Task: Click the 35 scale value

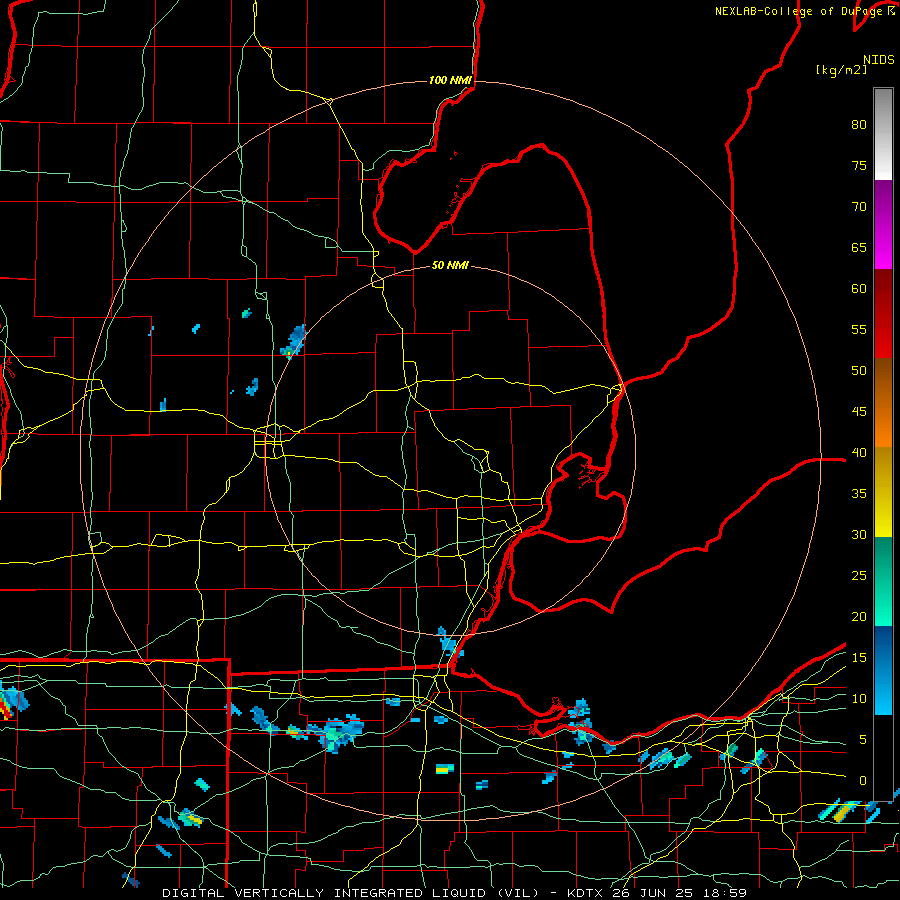Action: point(859,494)
